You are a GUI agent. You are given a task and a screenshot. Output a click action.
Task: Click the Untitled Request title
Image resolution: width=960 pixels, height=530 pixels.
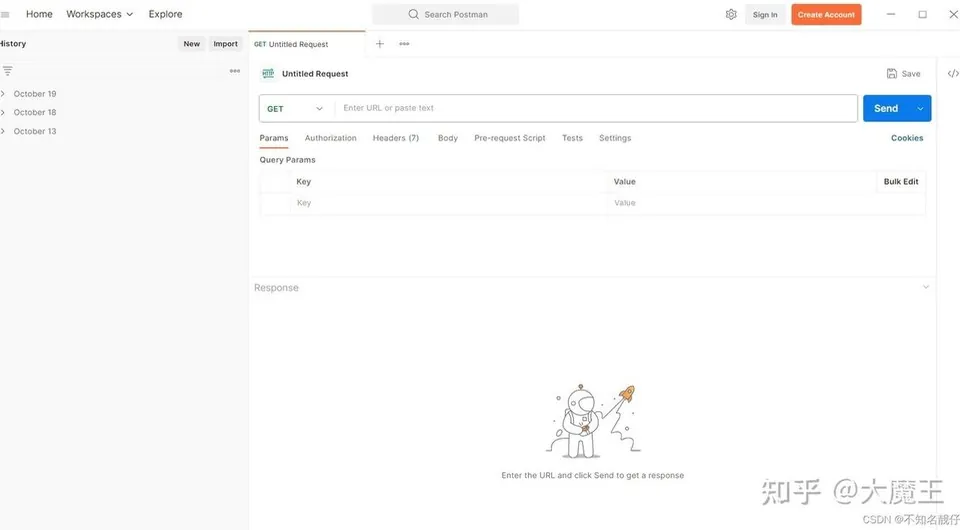315,74
